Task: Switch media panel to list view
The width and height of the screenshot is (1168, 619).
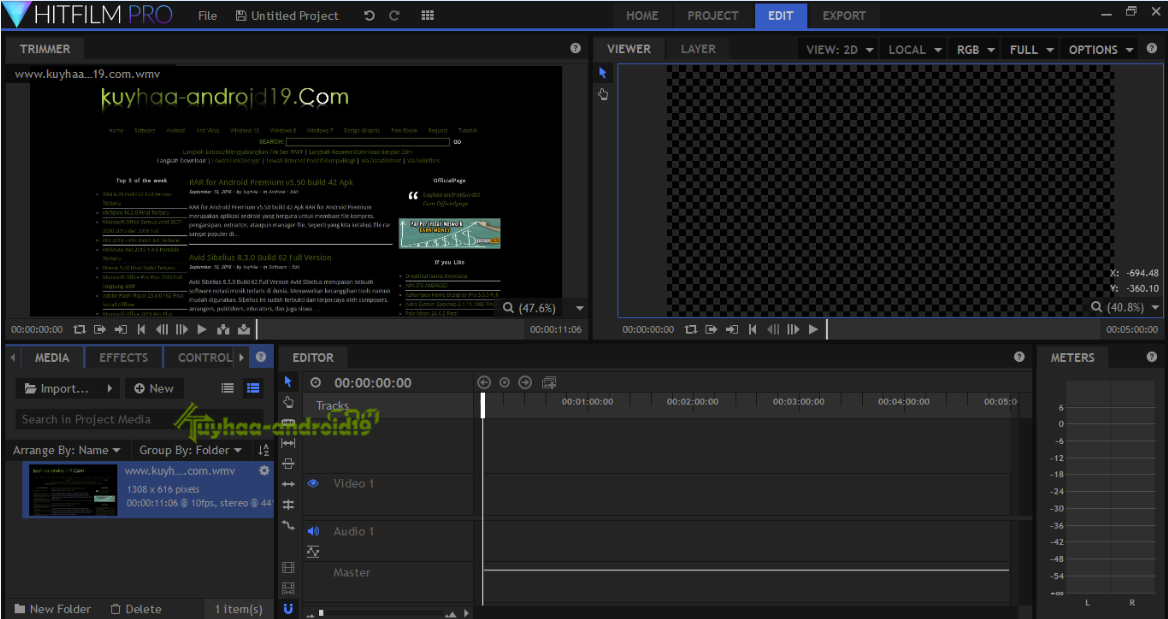Action: 228,388
